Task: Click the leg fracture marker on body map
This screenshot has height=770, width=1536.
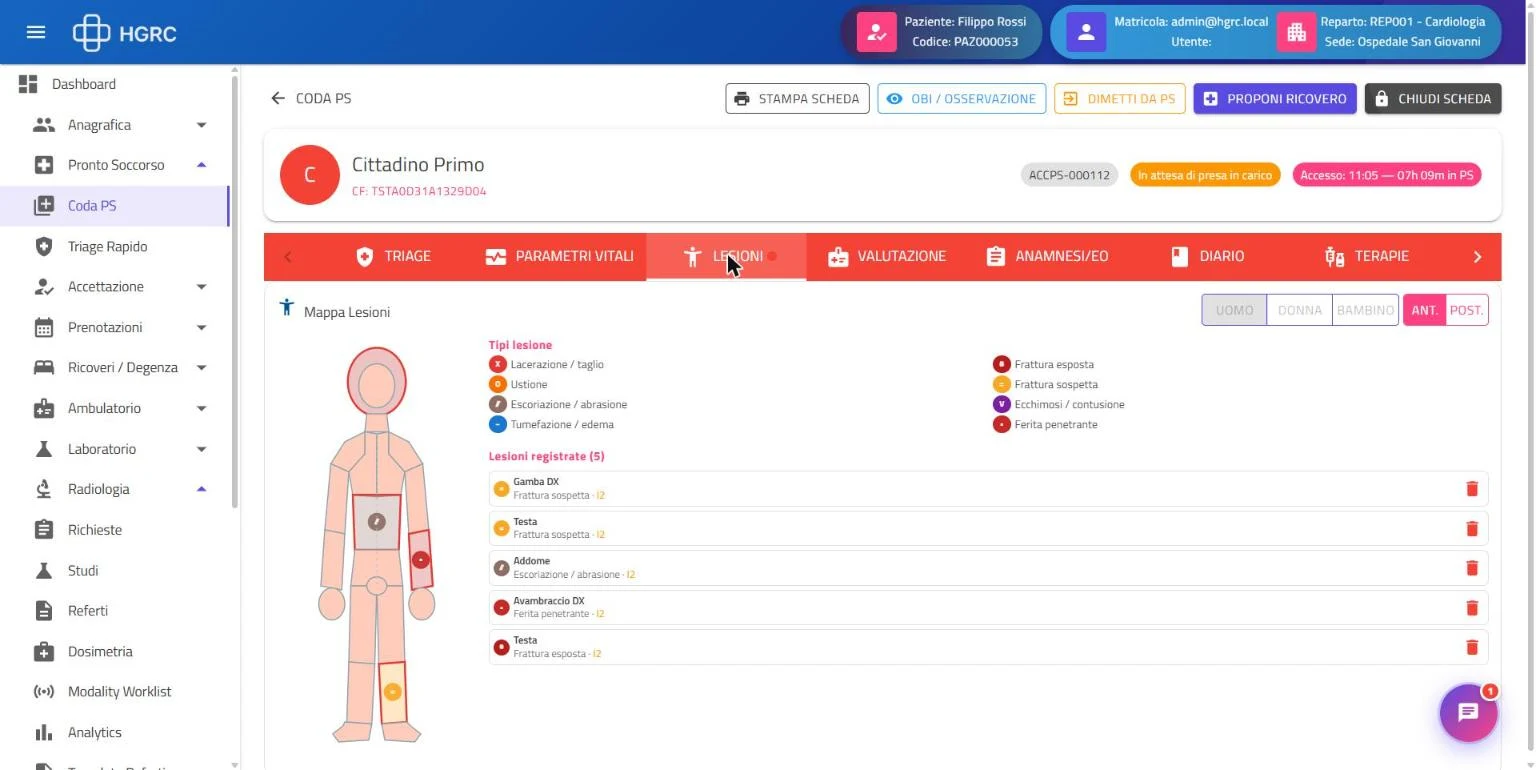Action: coord(392,691)
